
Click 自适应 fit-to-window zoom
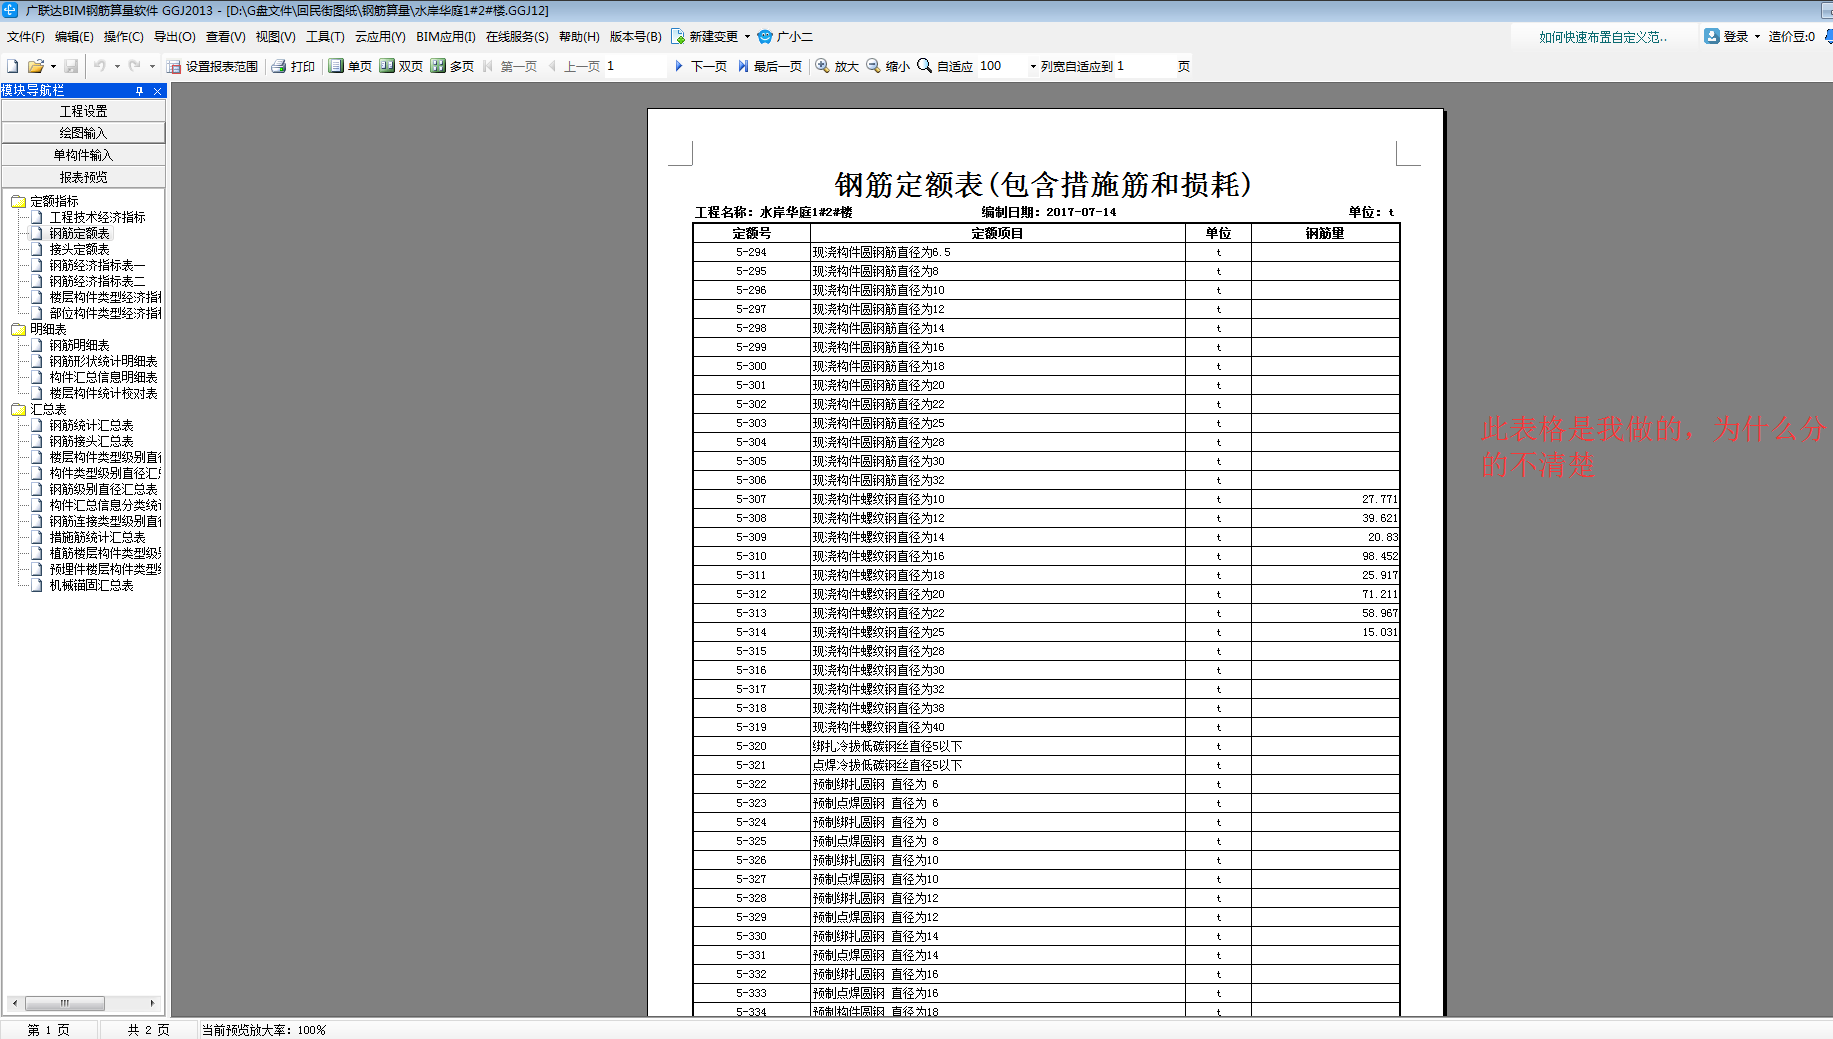tap(945, 66)
